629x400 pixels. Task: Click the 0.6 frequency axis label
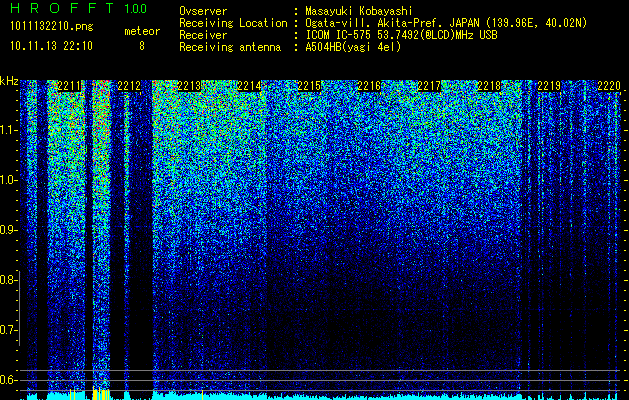8,380
